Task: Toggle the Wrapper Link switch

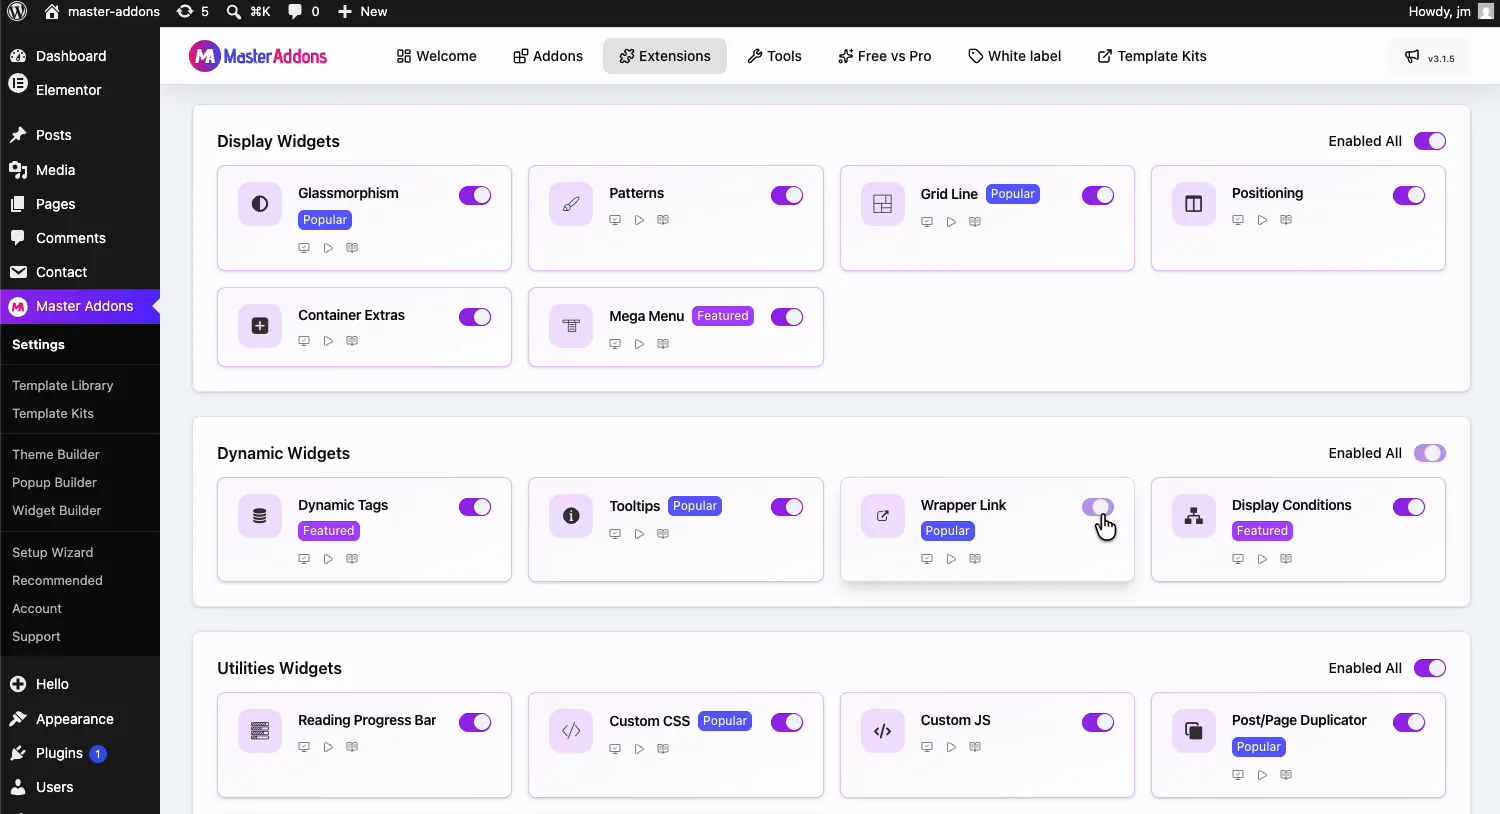Action: pyautogui.click(x=1098, y=507)
